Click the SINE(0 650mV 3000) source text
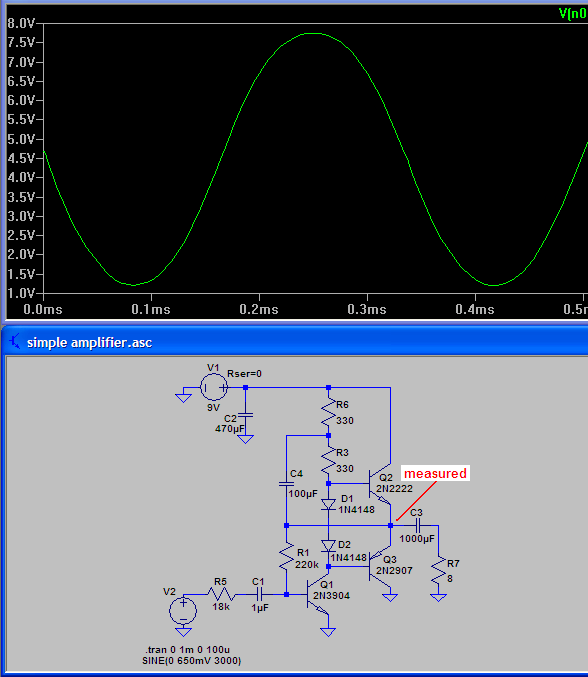This screenshot has width=588, height=677. pyautogui.click(x=192, y=661)
